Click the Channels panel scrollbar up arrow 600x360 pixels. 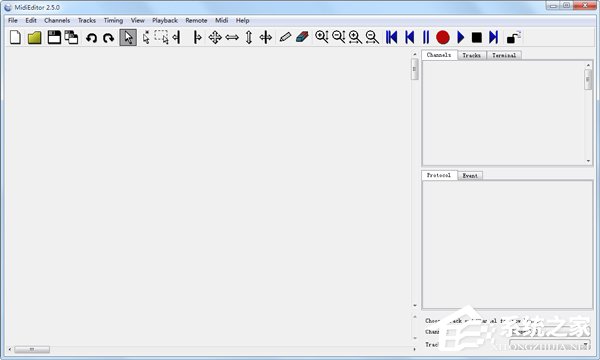click(x=589, y=65)
